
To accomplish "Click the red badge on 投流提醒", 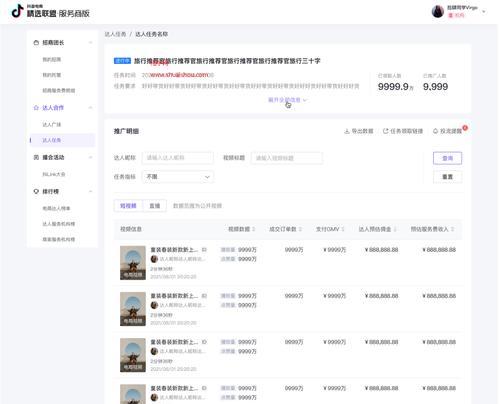I will click(465, 128).
